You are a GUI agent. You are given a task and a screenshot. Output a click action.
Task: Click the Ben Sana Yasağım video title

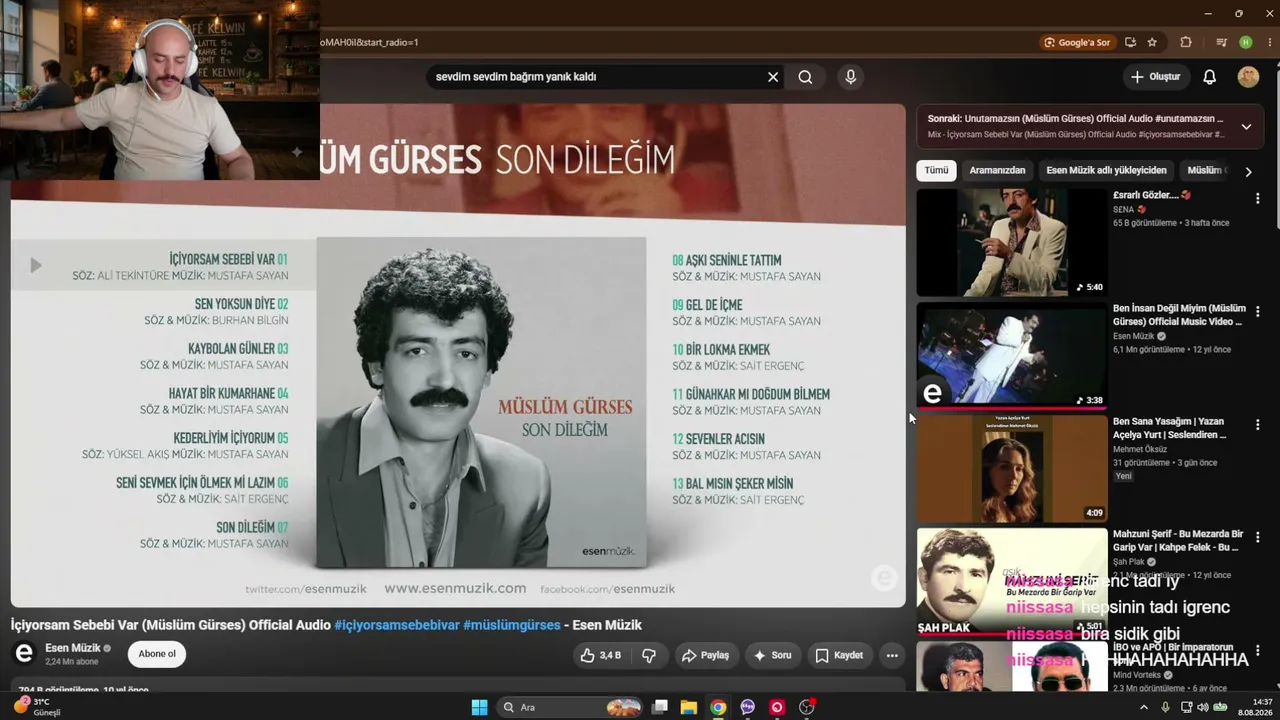pyautogui.click(x=1169, y=428)
